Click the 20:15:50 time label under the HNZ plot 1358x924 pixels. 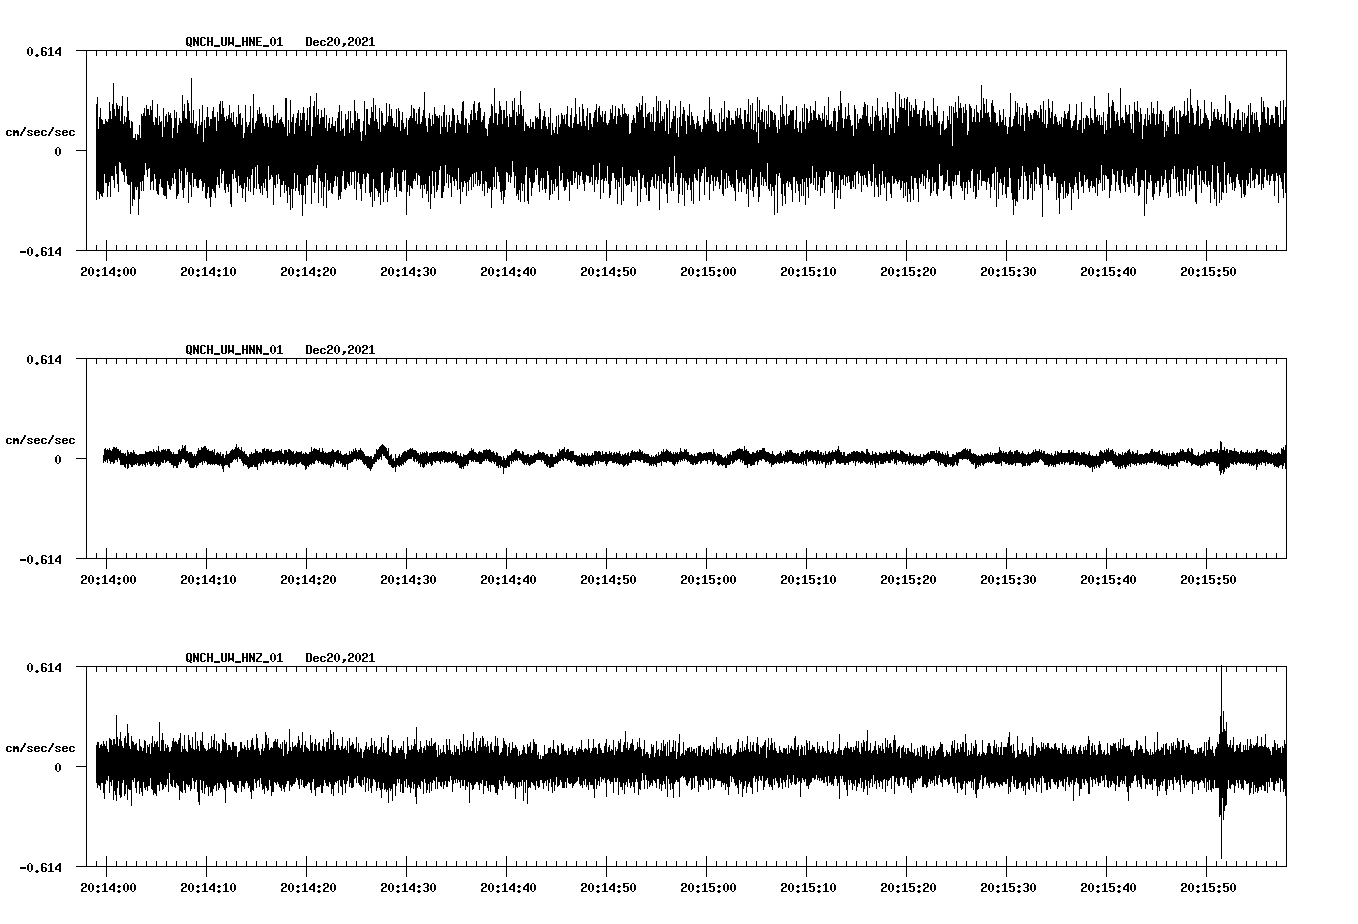coord(1208,888)
